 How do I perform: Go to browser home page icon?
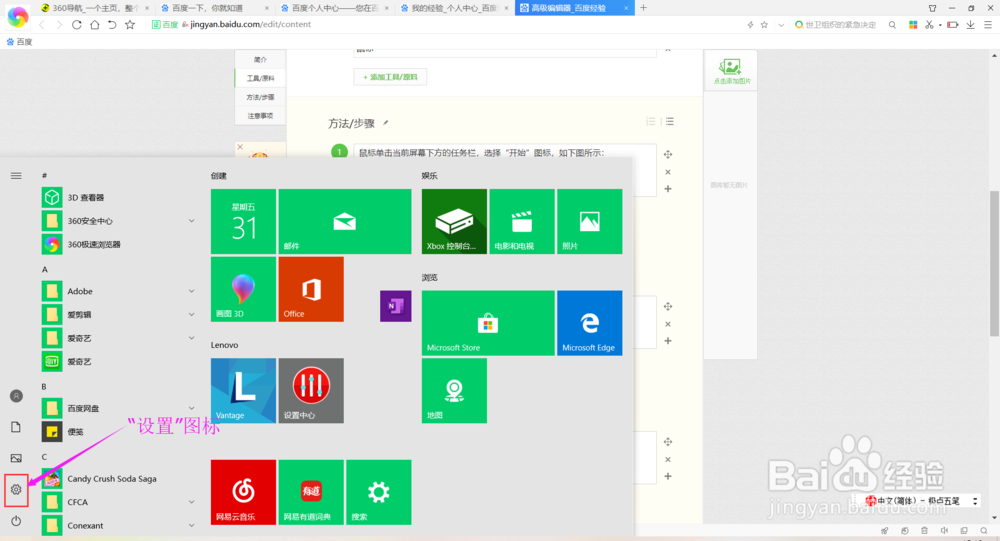[94, 25]
